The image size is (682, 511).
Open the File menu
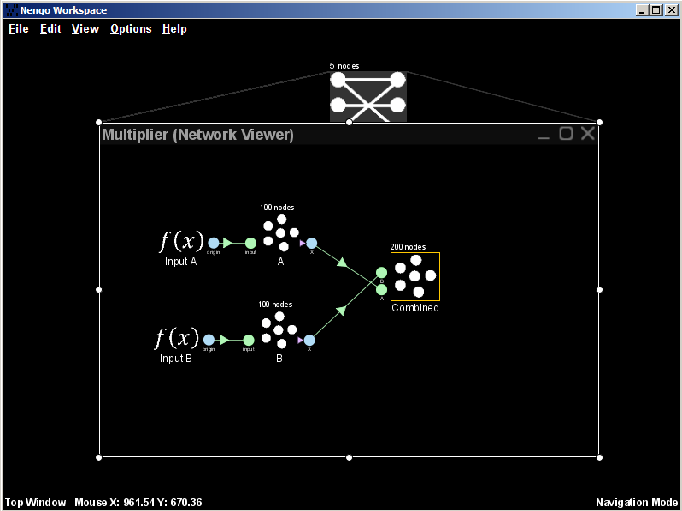(x=19, y=29)
